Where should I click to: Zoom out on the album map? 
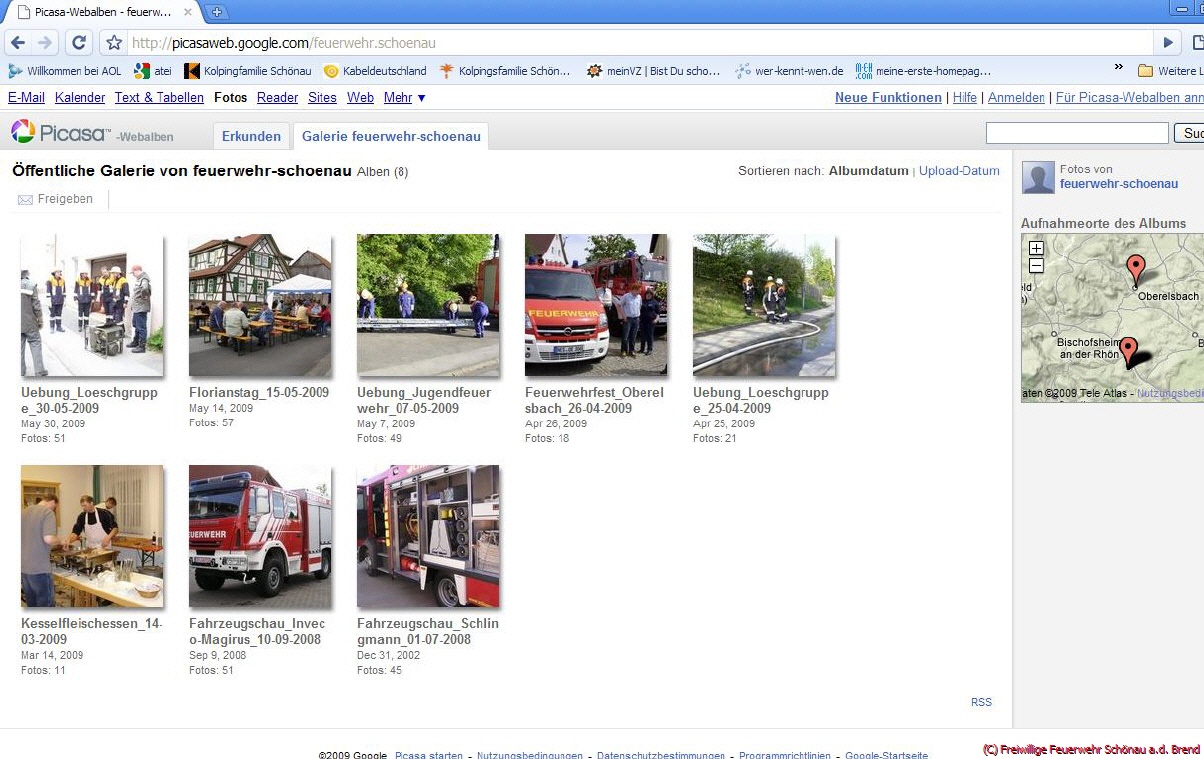click(x=1036, y=266)
